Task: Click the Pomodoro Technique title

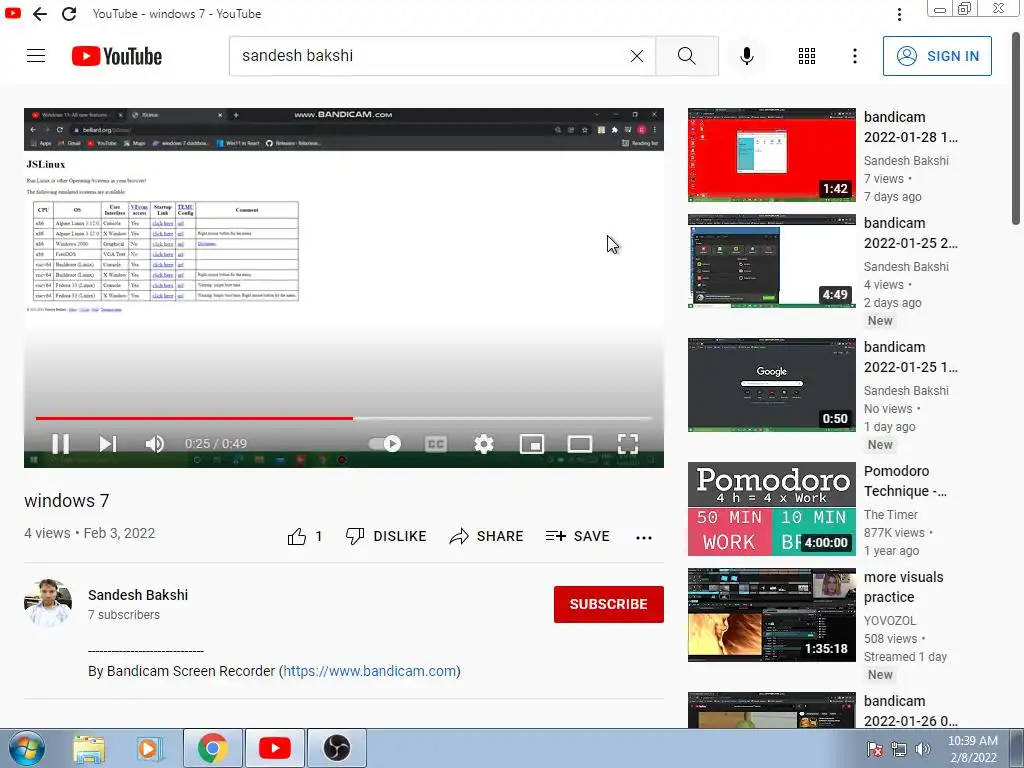Action: [x=905, y=481]
